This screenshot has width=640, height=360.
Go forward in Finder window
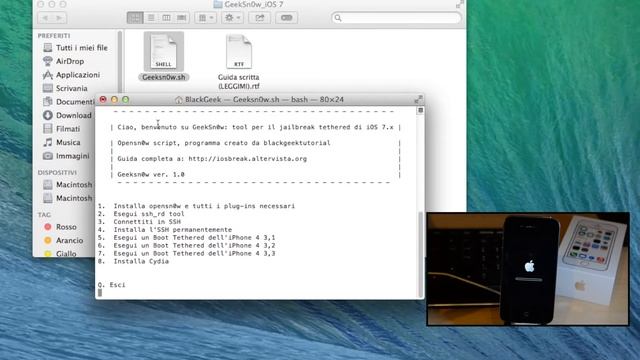pos(60,18)
